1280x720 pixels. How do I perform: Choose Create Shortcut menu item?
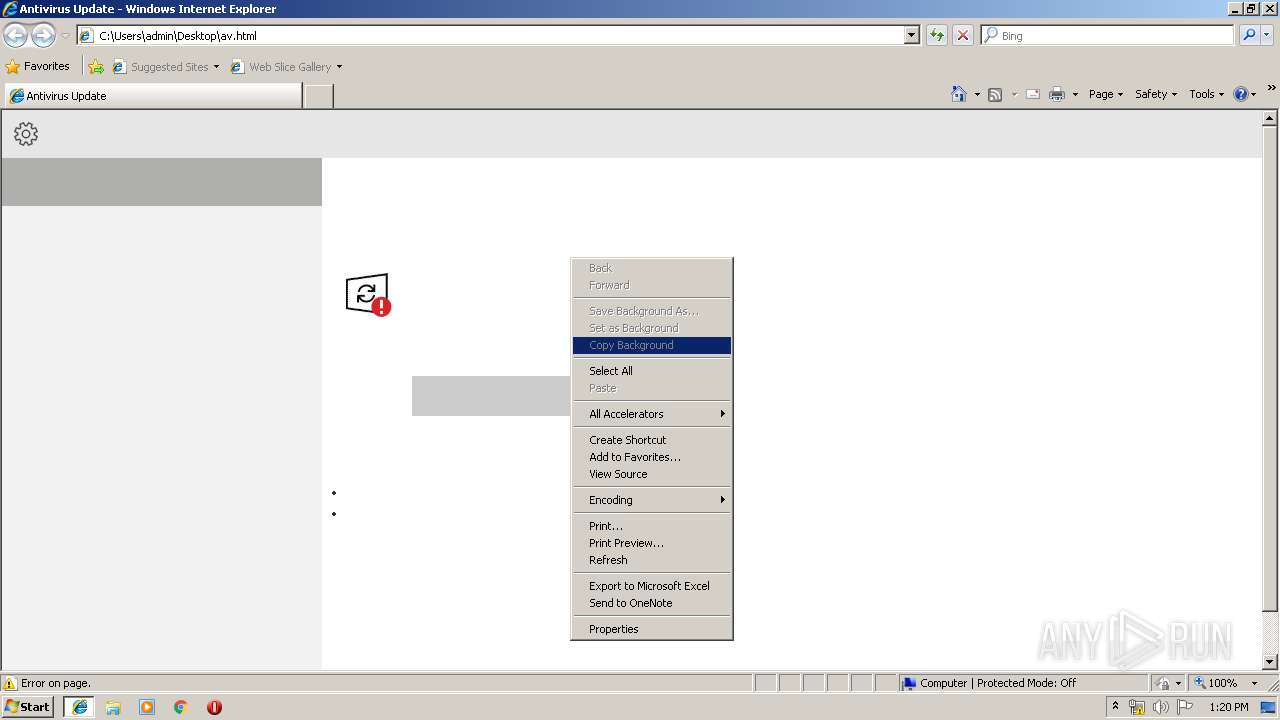coord(652,440)
